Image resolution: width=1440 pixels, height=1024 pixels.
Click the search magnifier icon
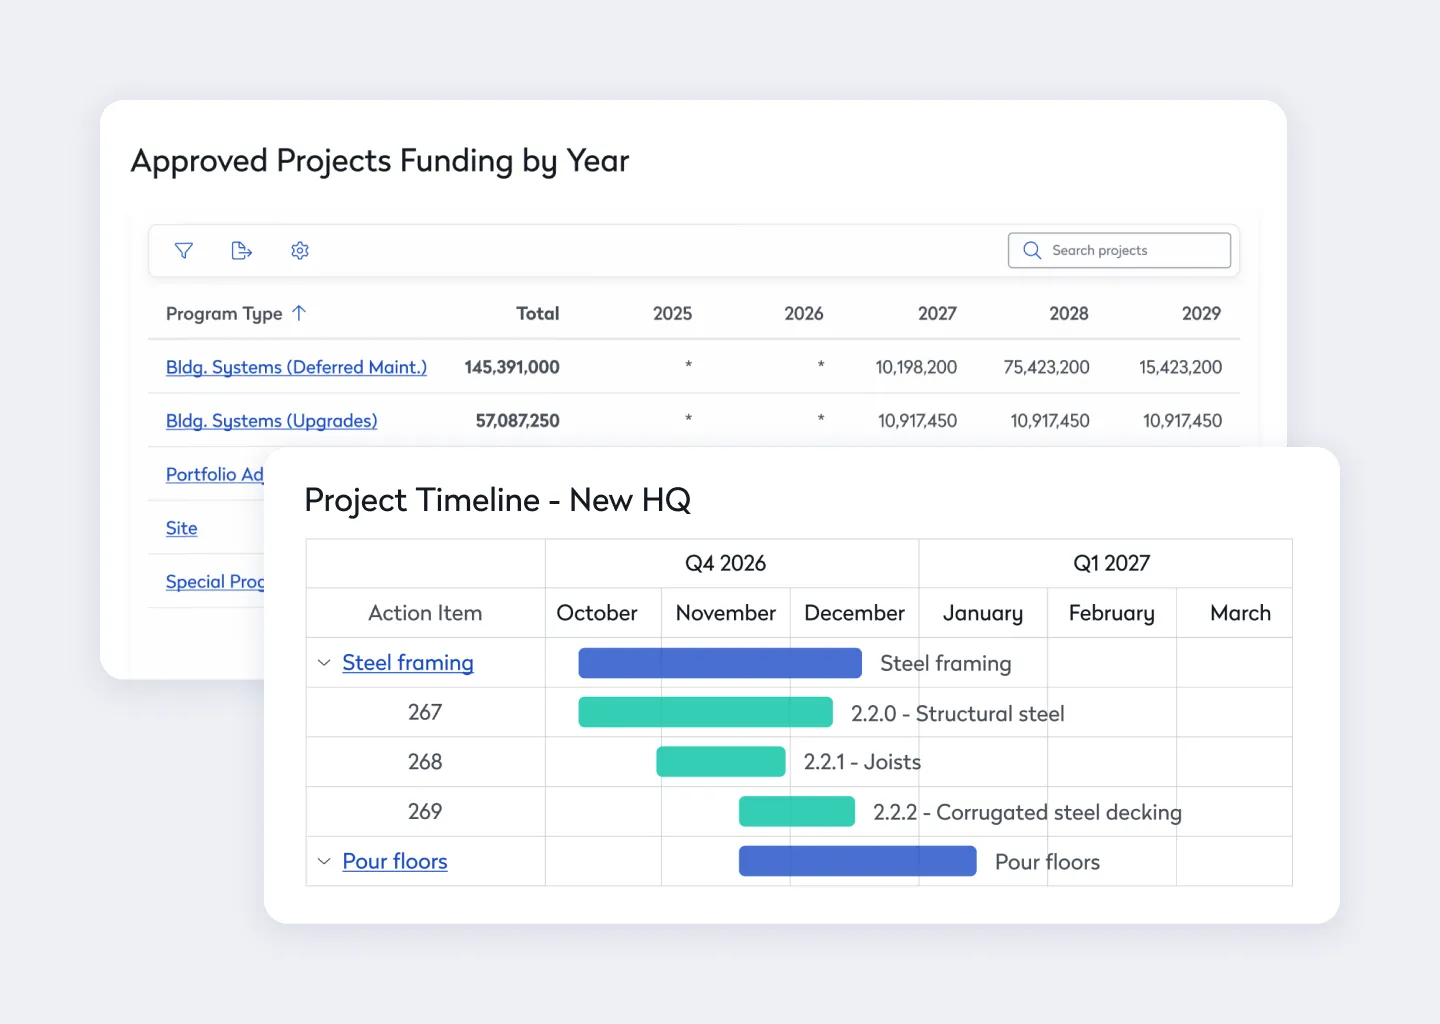pos(1032,250)
